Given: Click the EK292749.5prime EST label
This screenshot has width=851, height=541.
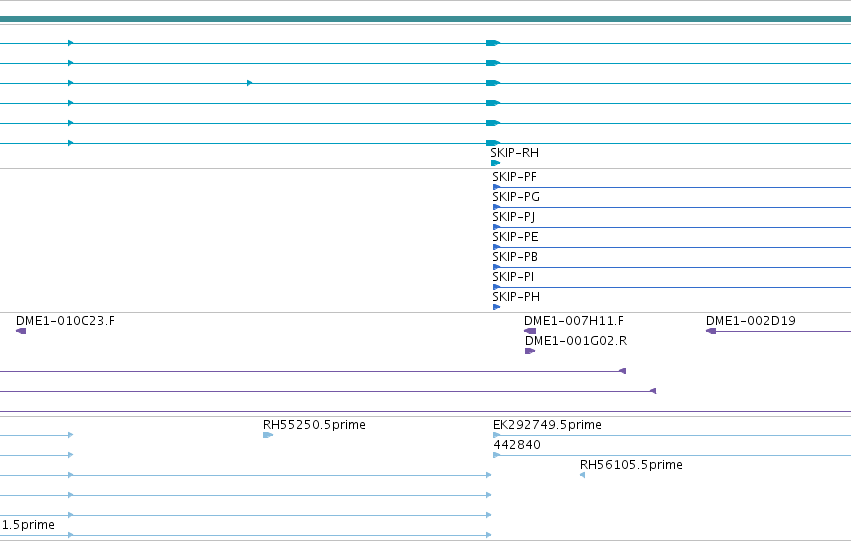Looking at the screenshot, I should 547,425.
